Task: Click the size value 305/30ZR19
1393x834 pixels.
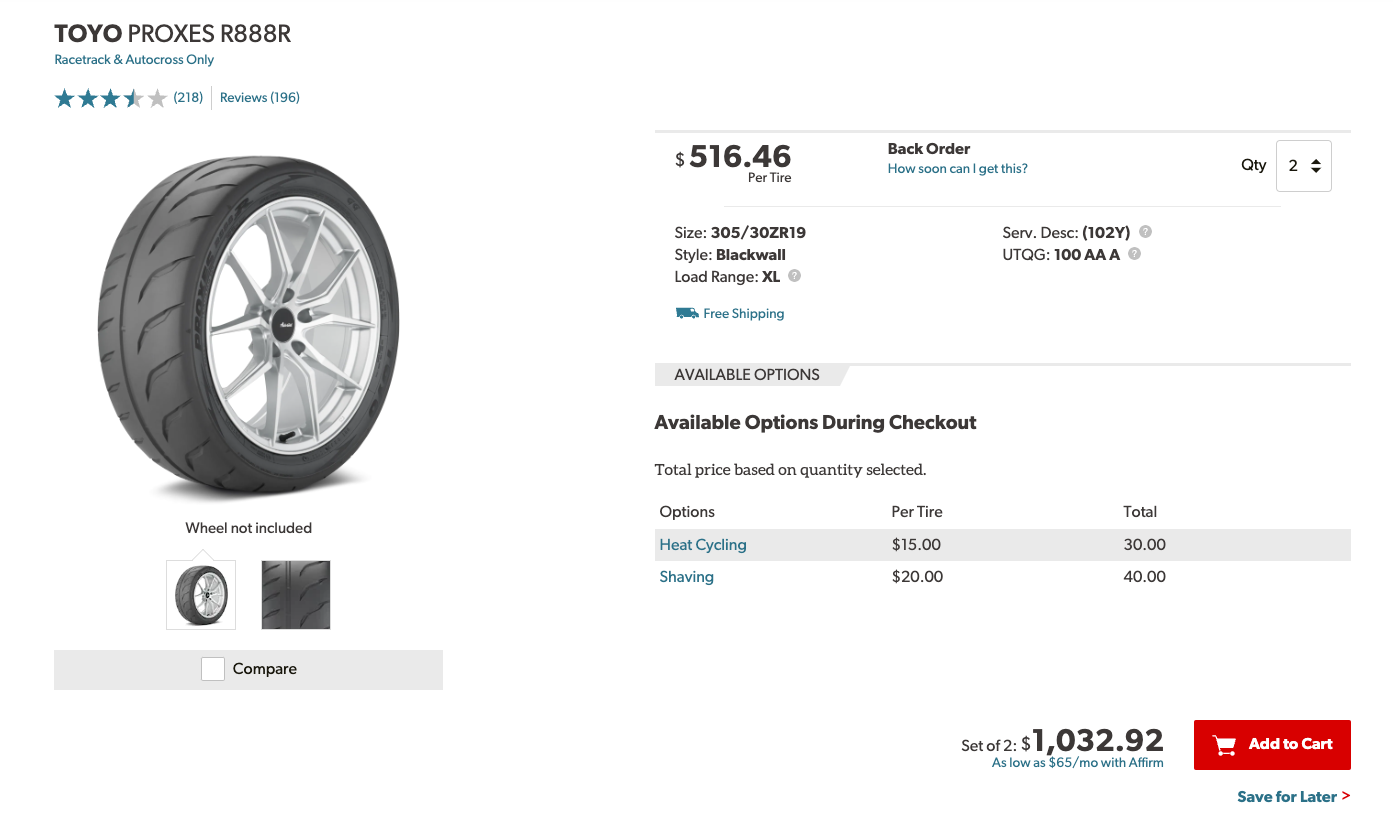Action: (758, 233)
